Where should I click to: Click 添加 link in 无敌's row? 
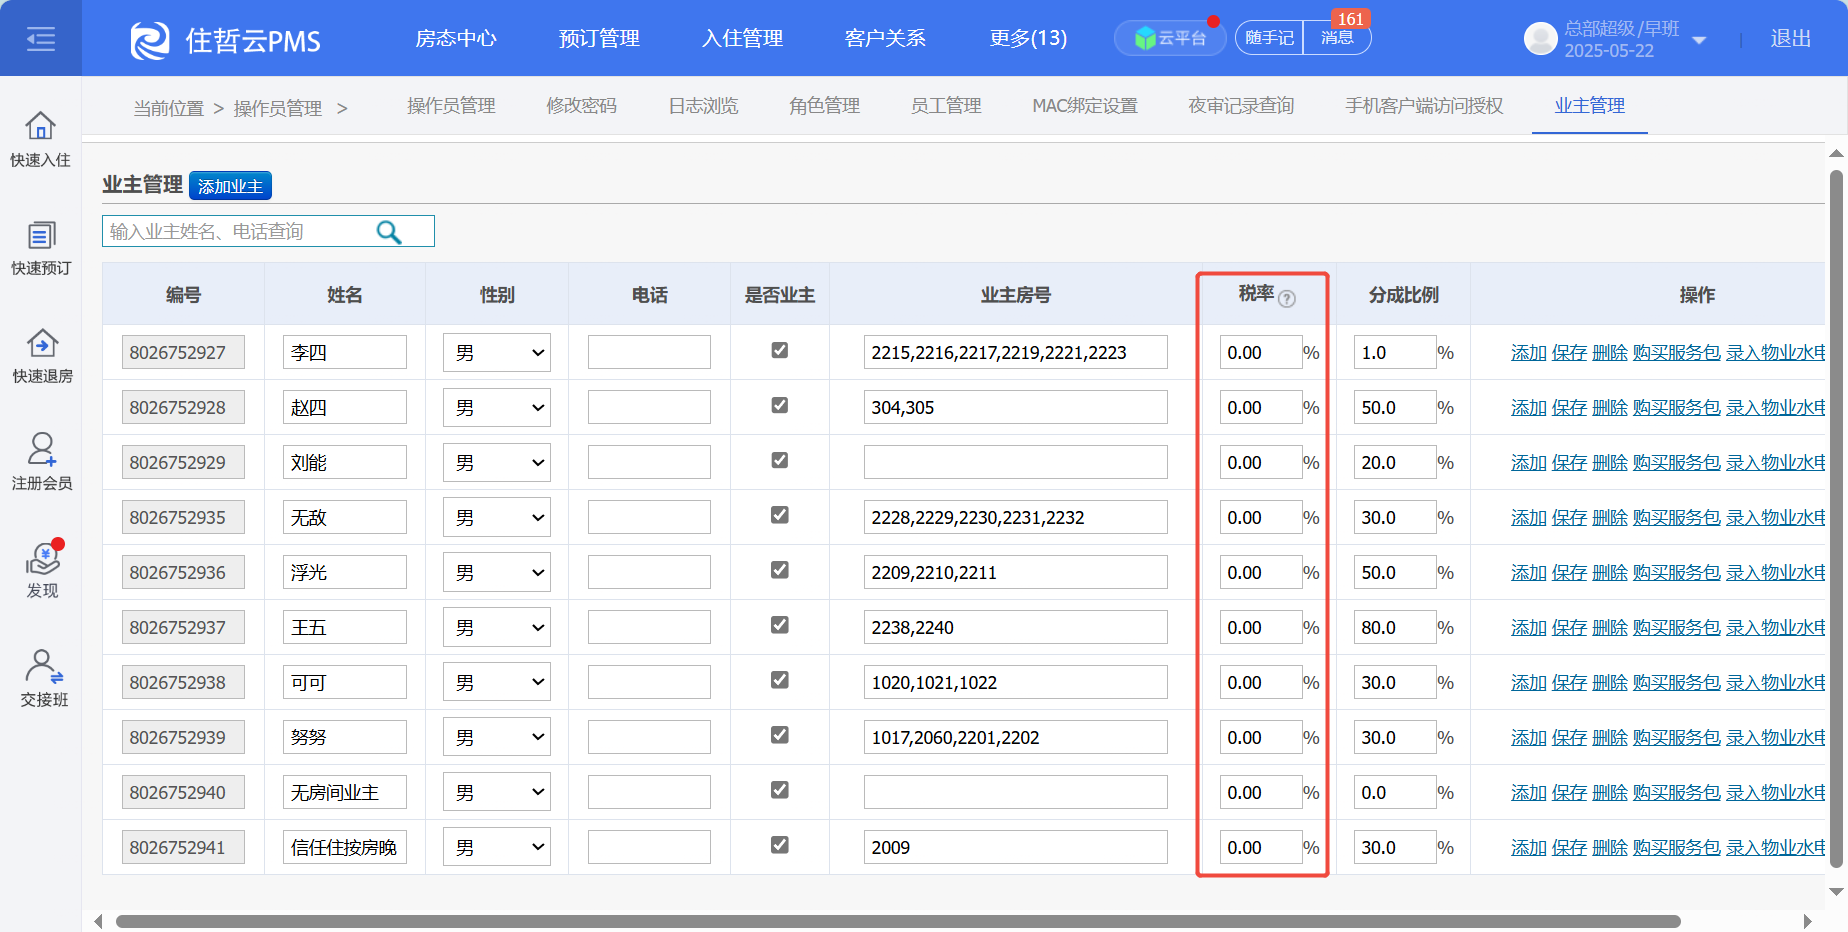[1529, 517]
